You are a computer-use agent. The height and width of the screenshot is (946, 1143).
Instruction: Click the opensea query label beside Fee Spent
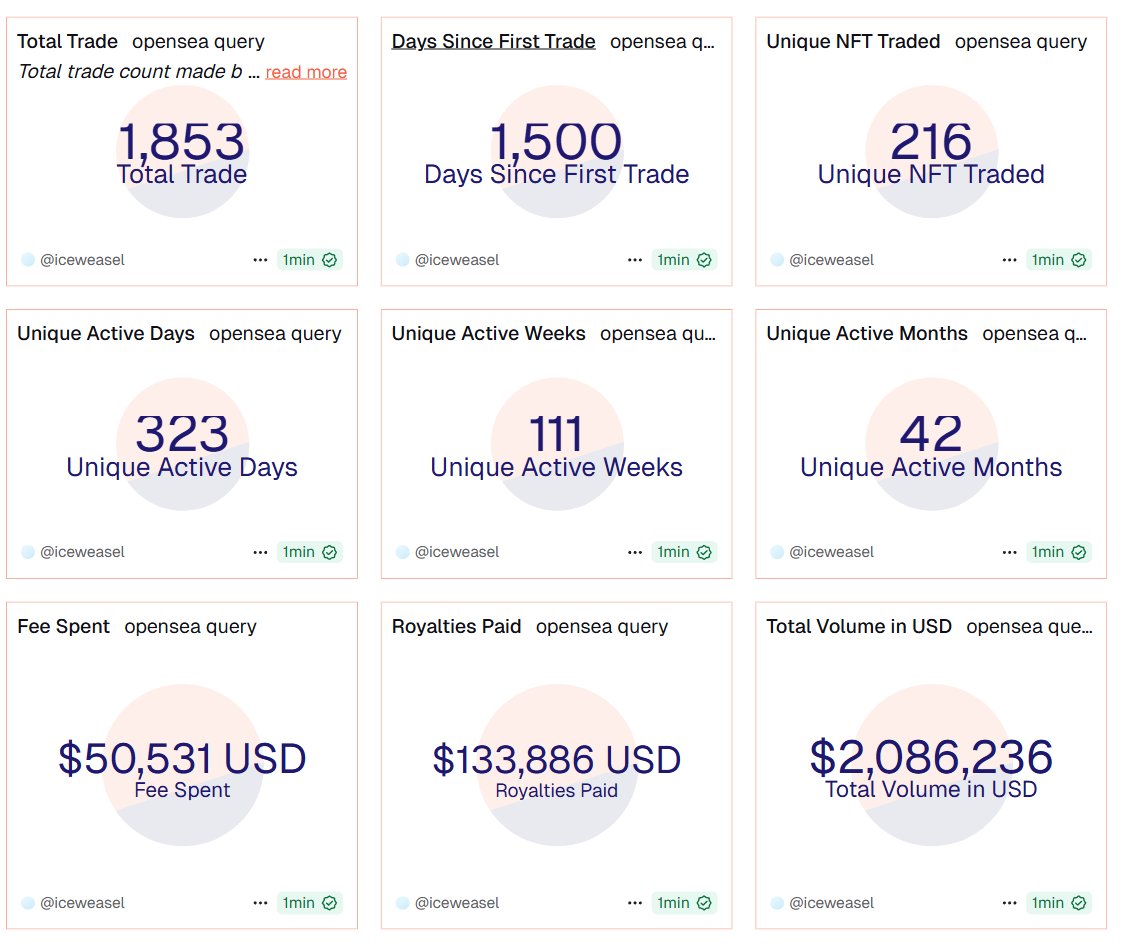190,627
